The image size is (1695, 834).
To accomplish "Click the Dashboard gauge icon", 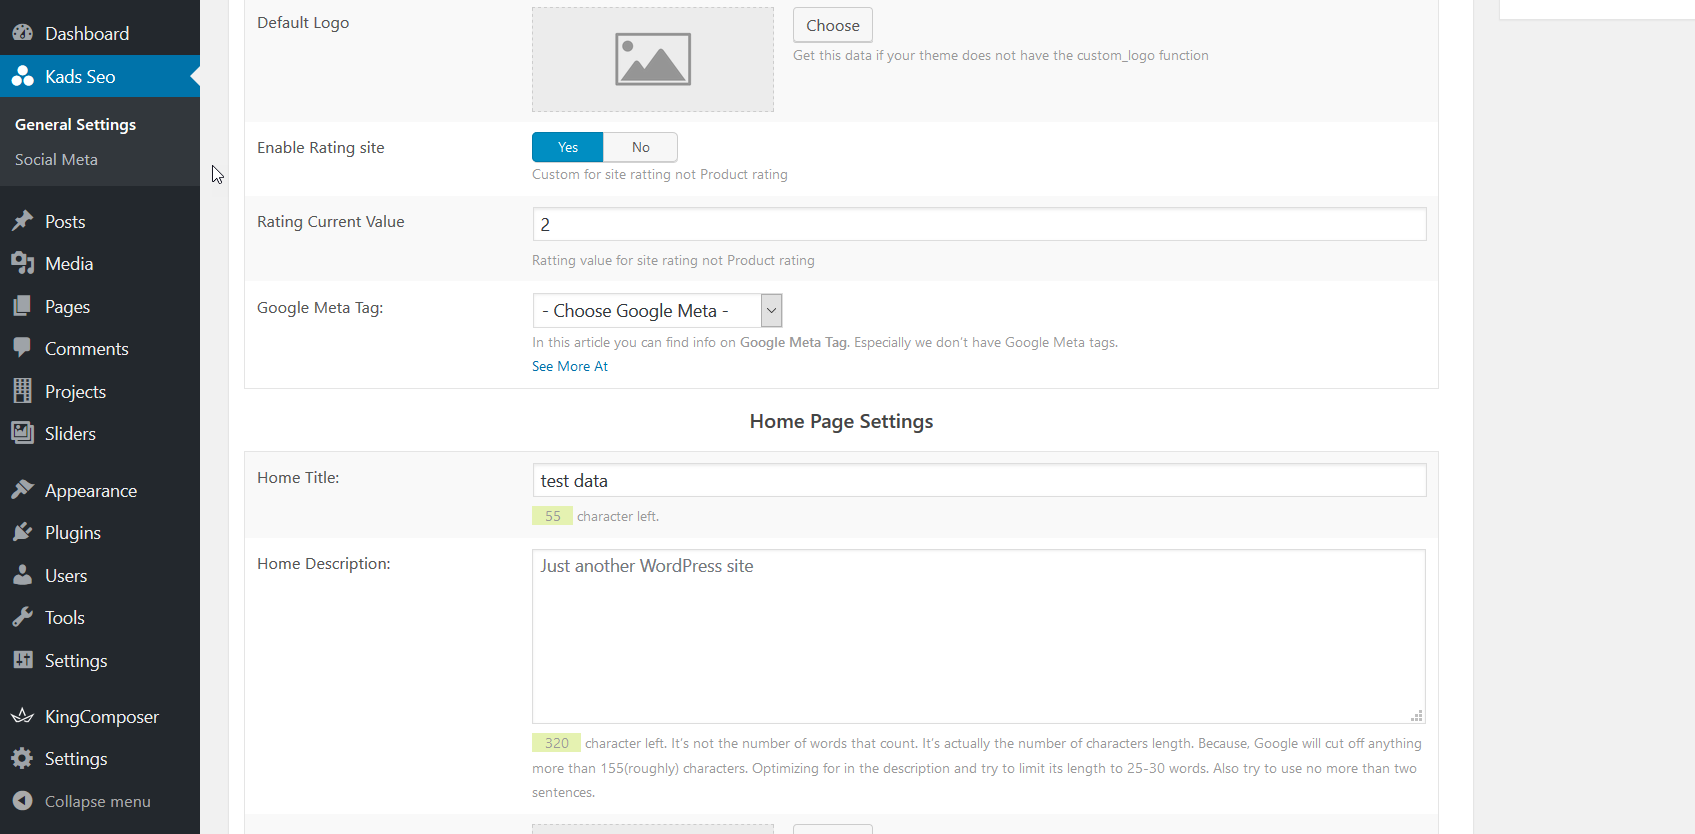I will point(22,33).
